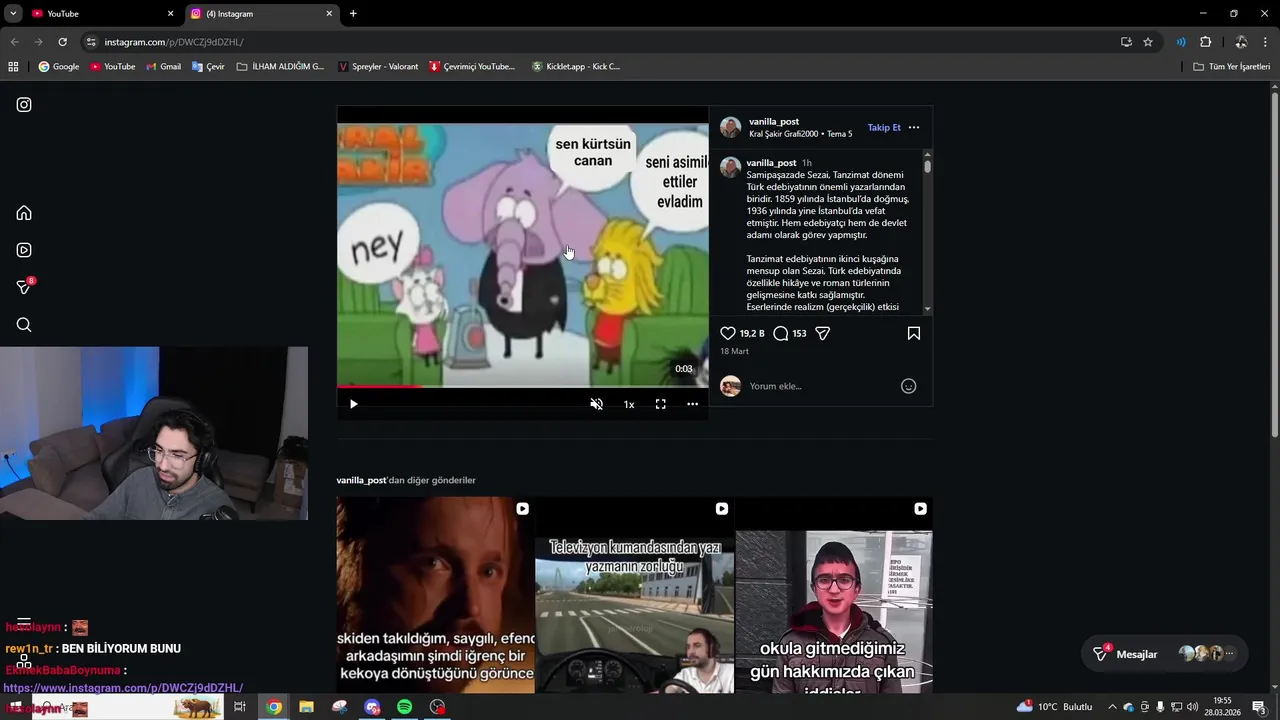
Task: Bookmark this page with star
Action: [1148, 42]
